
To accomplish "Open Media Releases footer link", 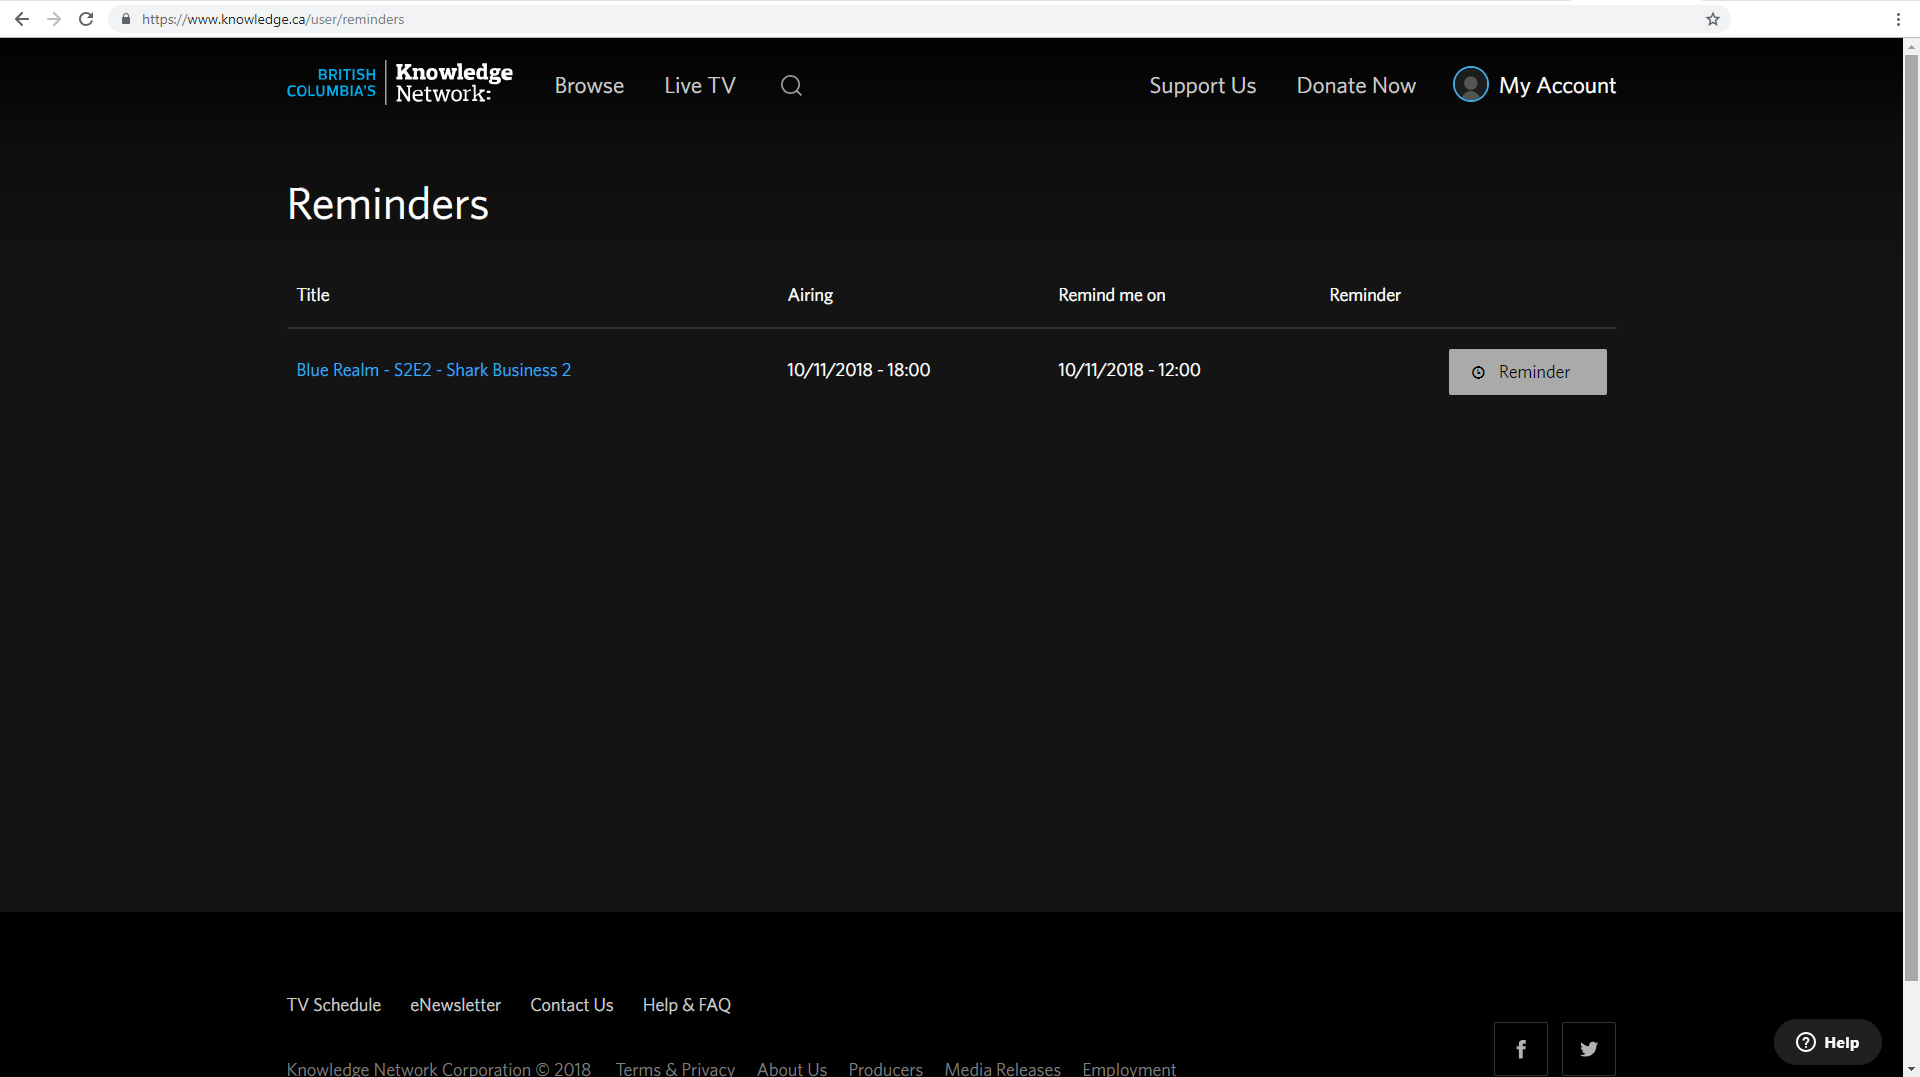I will tap(1002, 1069).
